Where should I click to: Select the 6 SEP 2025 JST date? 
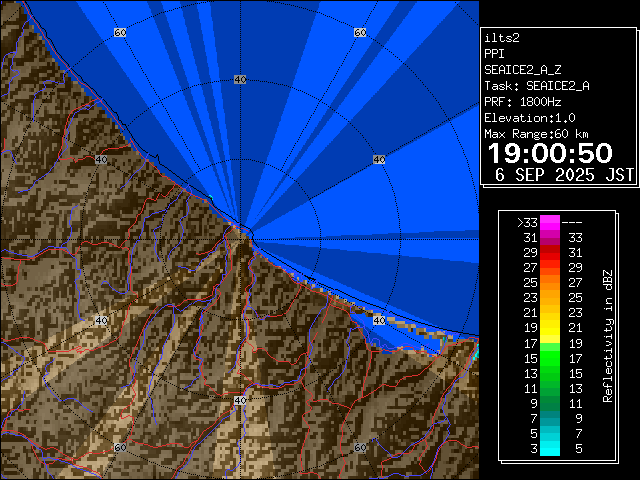pos(564,174)
